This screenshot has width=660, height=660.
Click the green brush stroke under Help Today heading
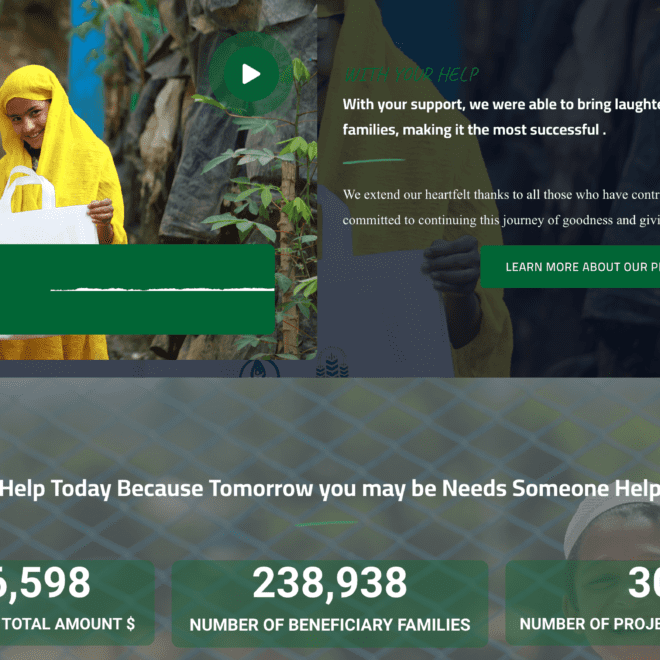click(x=327, y=523)
